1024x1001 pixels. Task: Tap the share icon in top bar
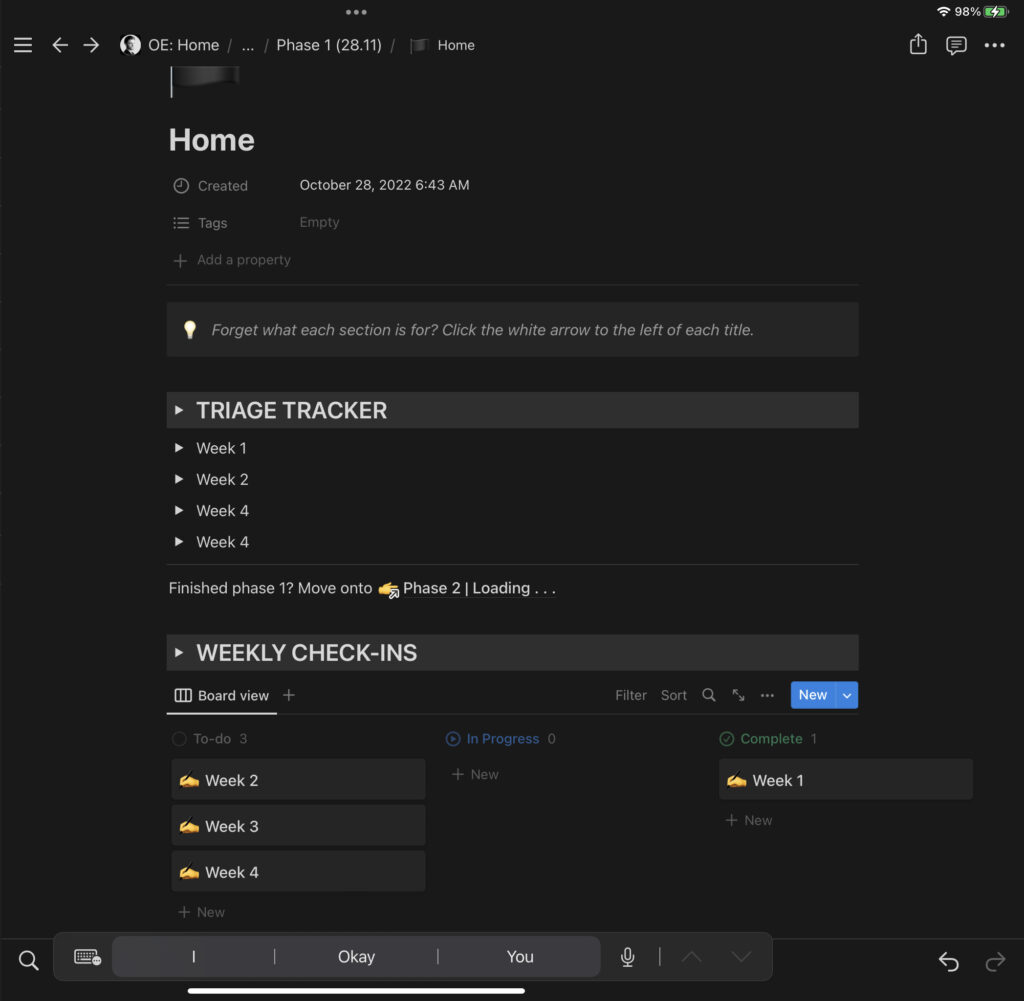918,45
